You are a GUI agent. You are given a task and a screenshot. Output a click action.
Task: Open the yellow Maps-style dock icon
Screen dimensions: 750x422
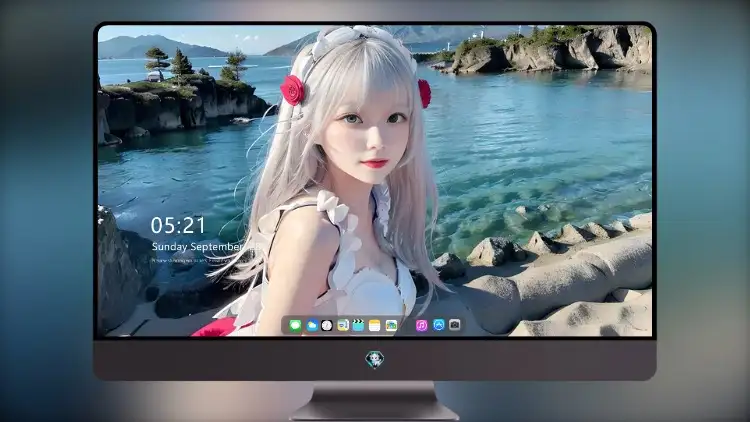point(342,325)
